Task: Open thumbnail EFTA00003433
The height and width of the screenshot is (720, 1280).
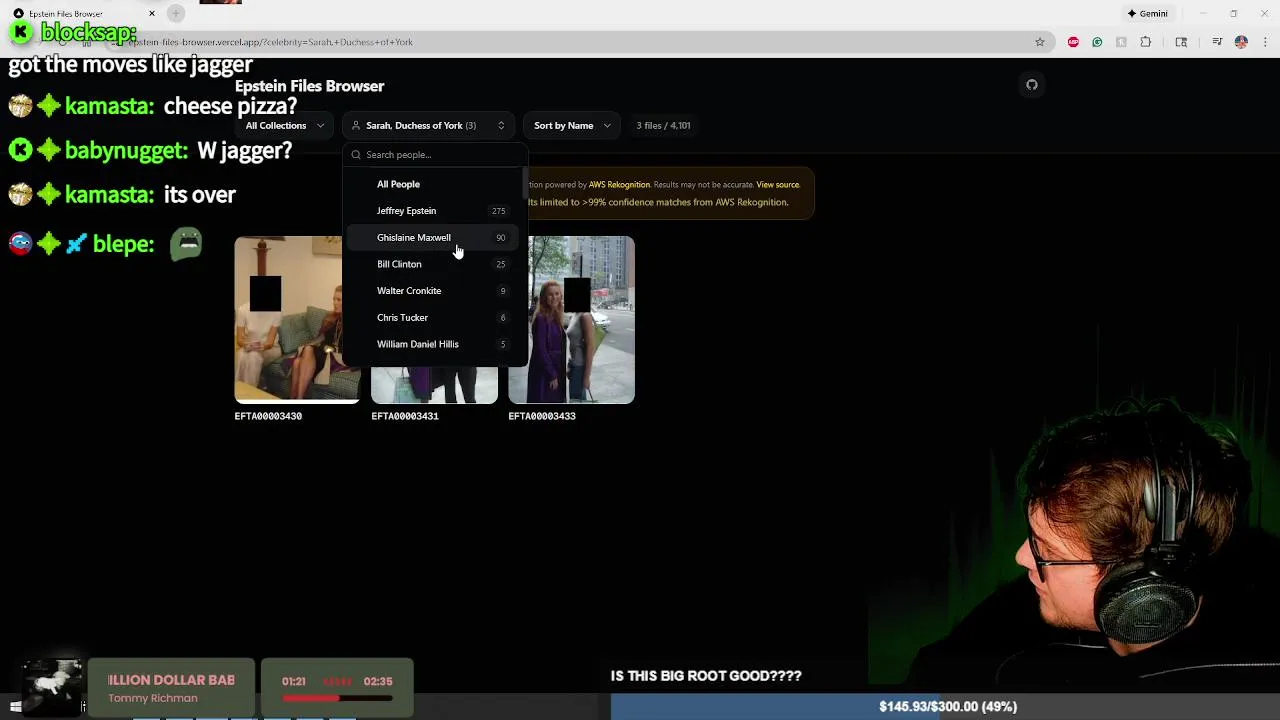Action: tap(571, 320)
